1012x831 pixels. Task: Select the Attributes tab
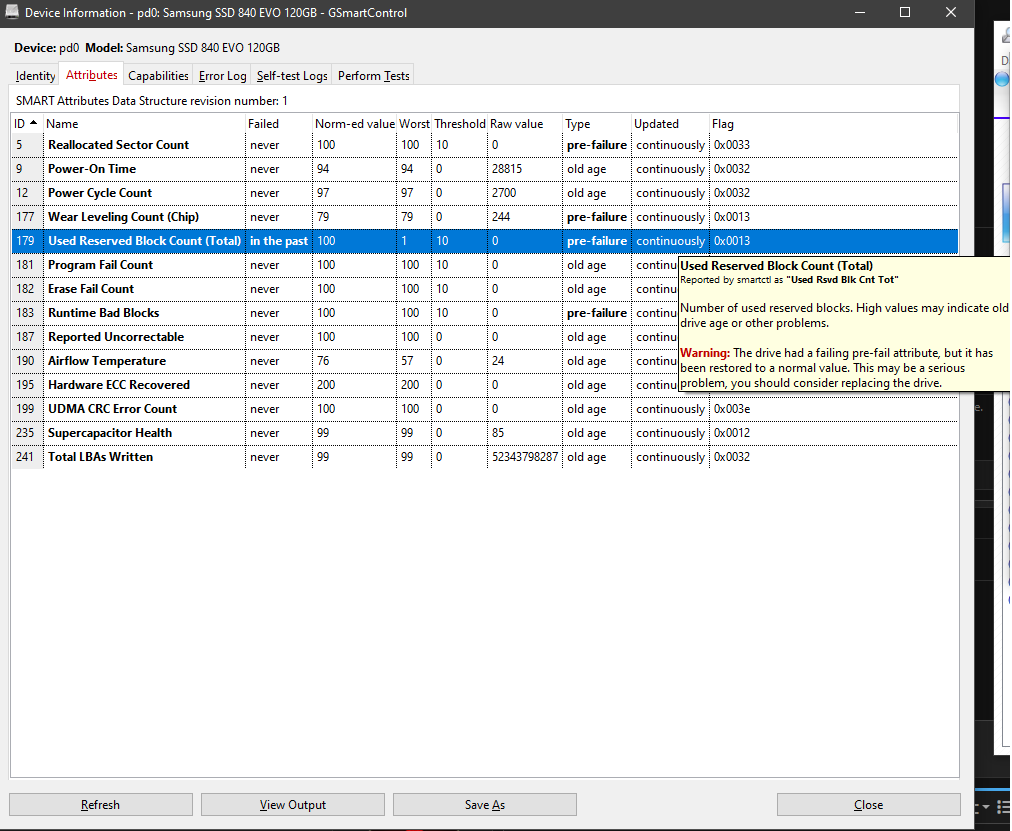pyautogui.click(x=92, y=75)
